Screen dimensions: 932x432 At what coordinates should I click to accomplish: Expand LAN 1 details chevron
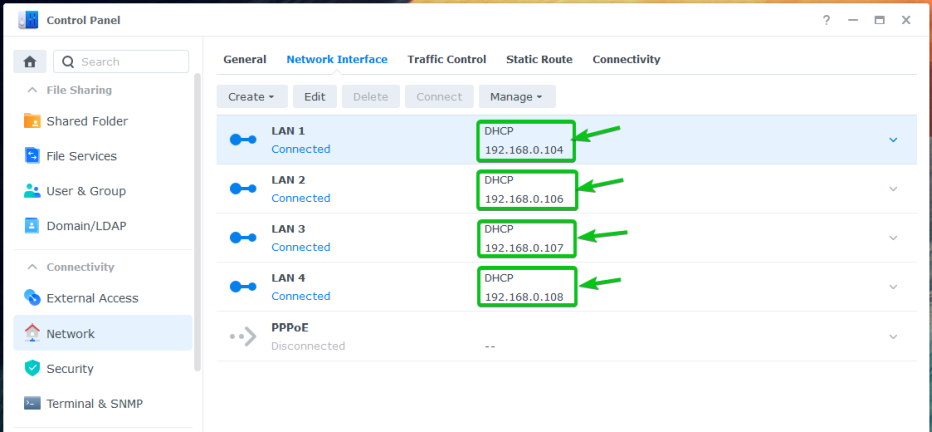click(x=893, y=140)
